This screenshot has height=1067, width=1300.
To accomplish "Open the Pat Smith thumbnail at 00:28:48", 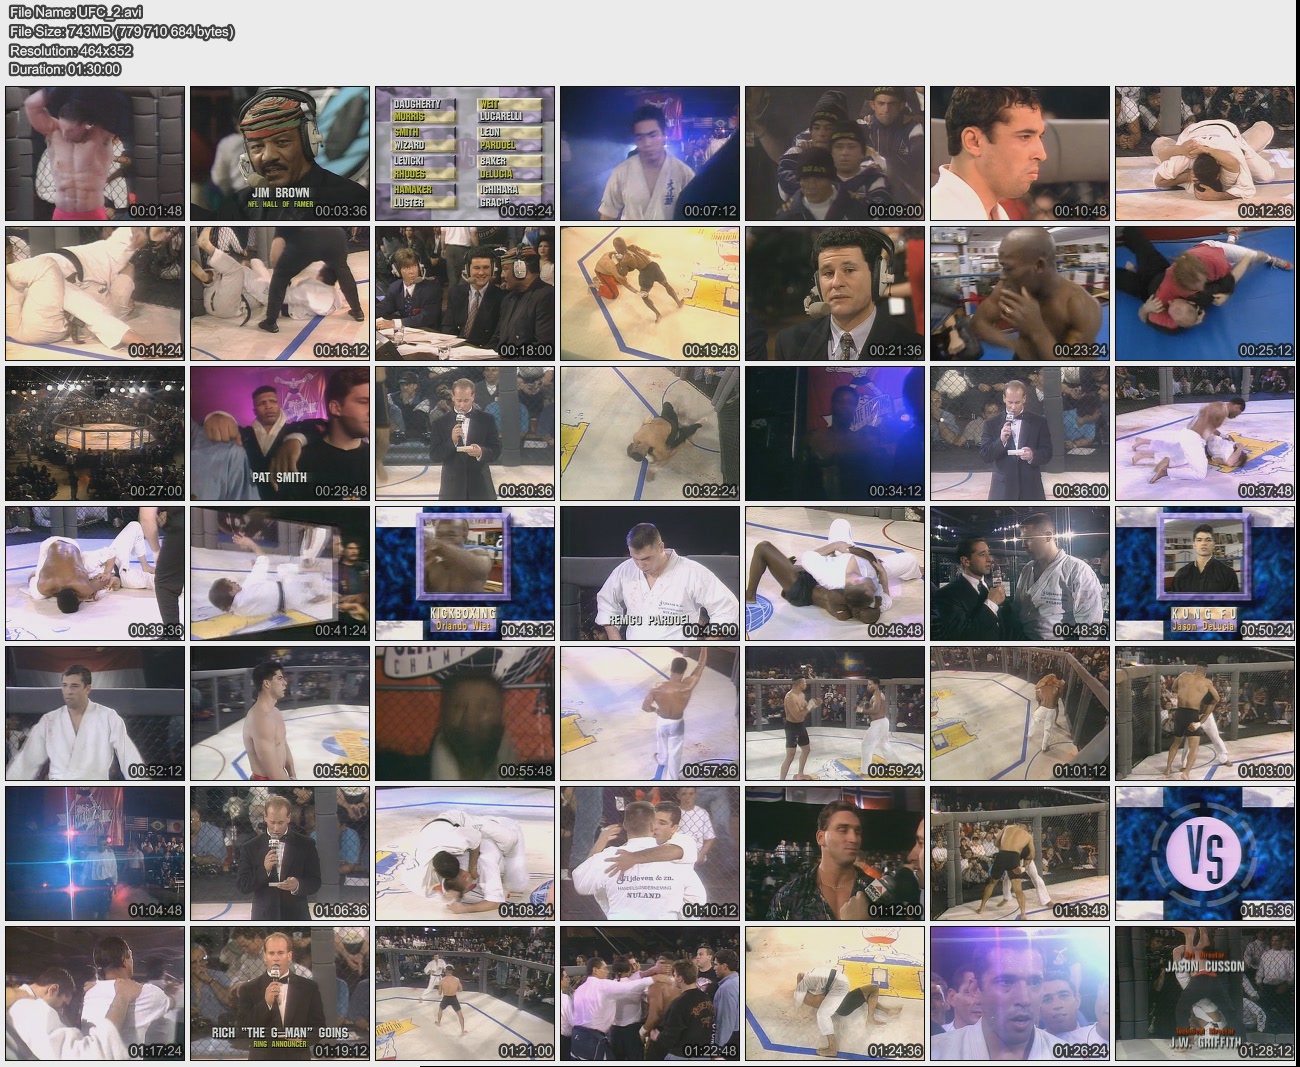I will pyautogui.click(x=279, y=433).
